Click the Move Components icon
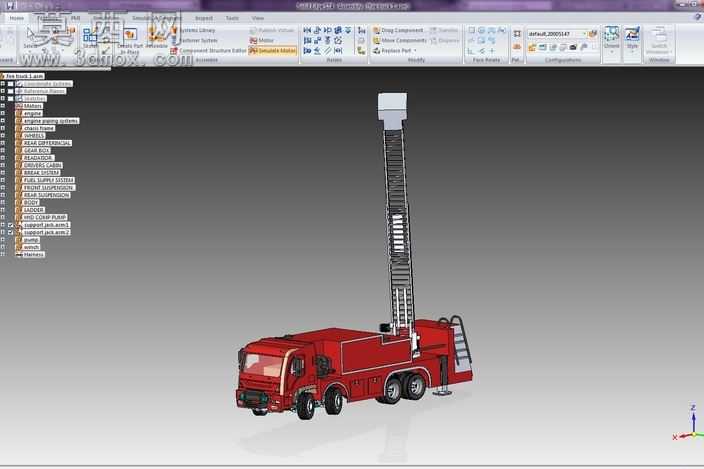Viewport: 704px width, 469px height. point(377,40)
